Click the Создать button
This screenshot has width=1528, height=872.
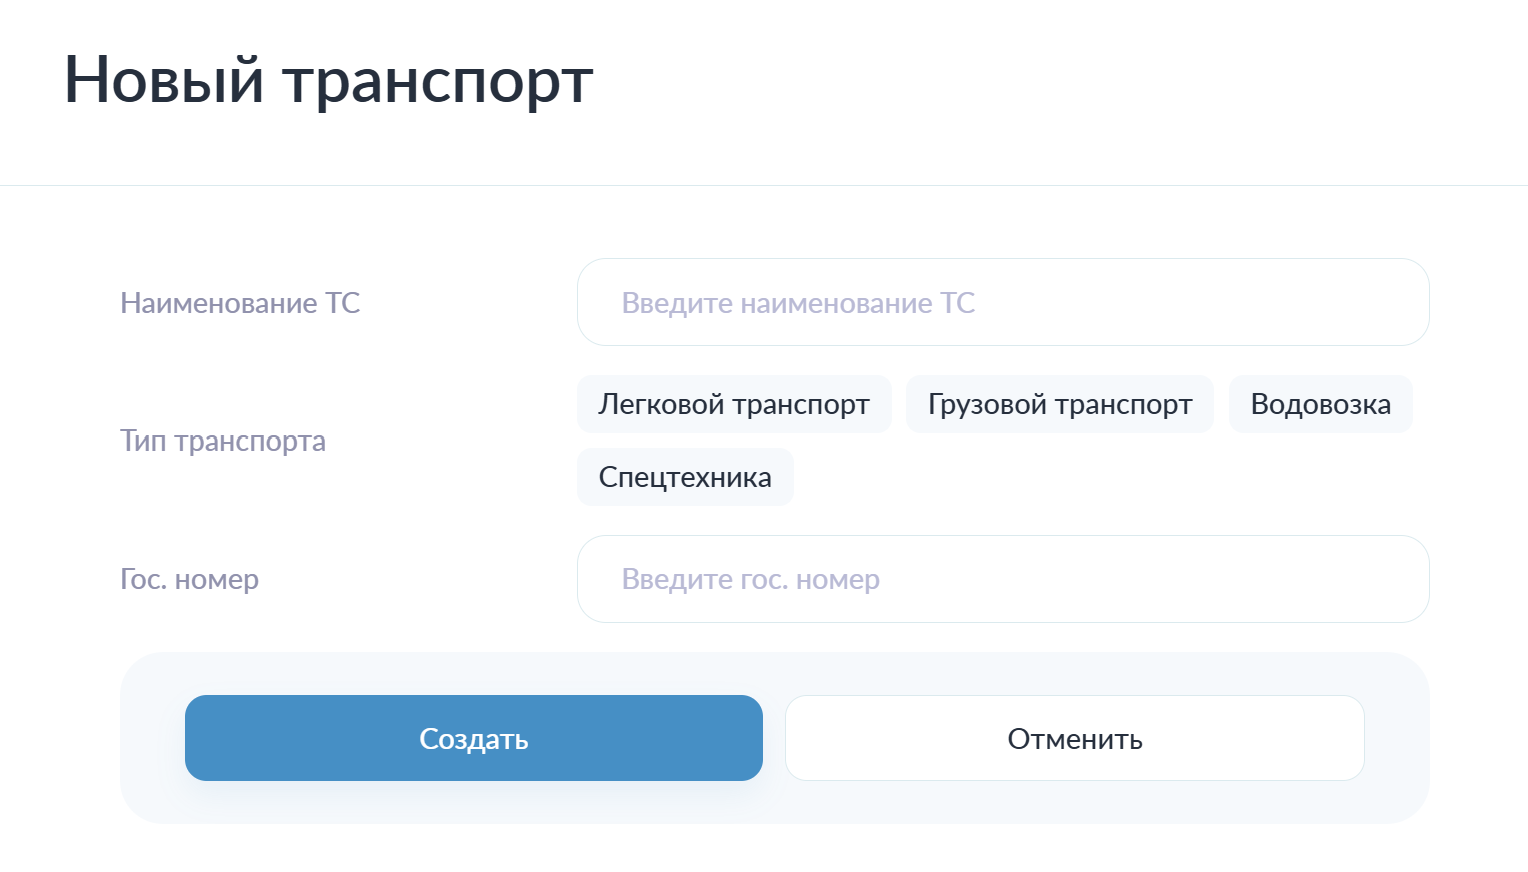point(474,738)
